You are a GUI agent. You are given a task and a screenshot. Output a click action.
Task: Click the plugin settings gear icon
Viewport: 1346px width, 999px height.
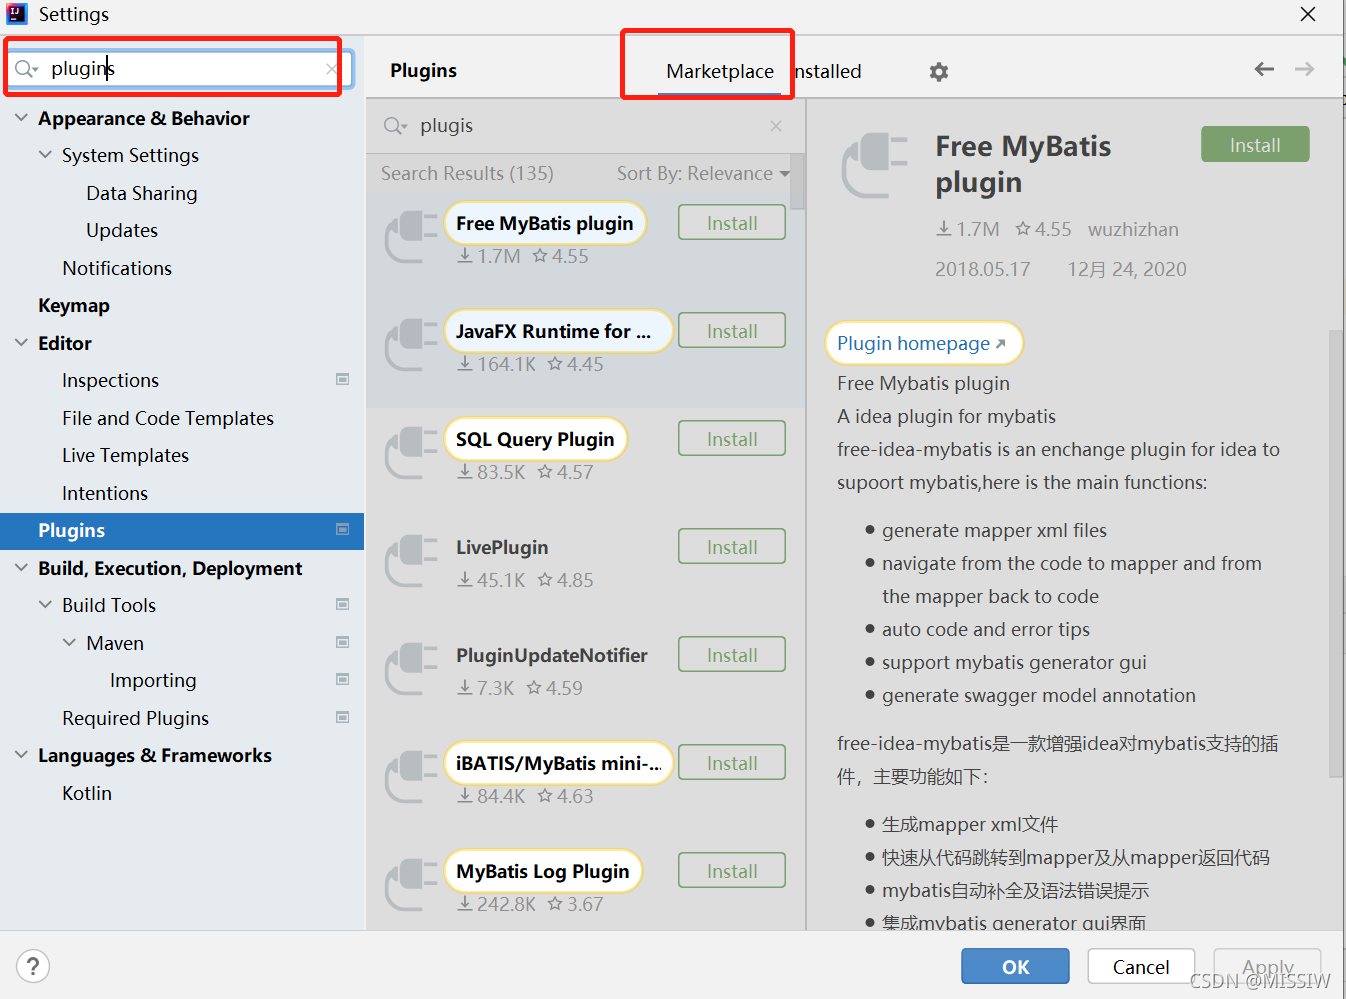938,72
